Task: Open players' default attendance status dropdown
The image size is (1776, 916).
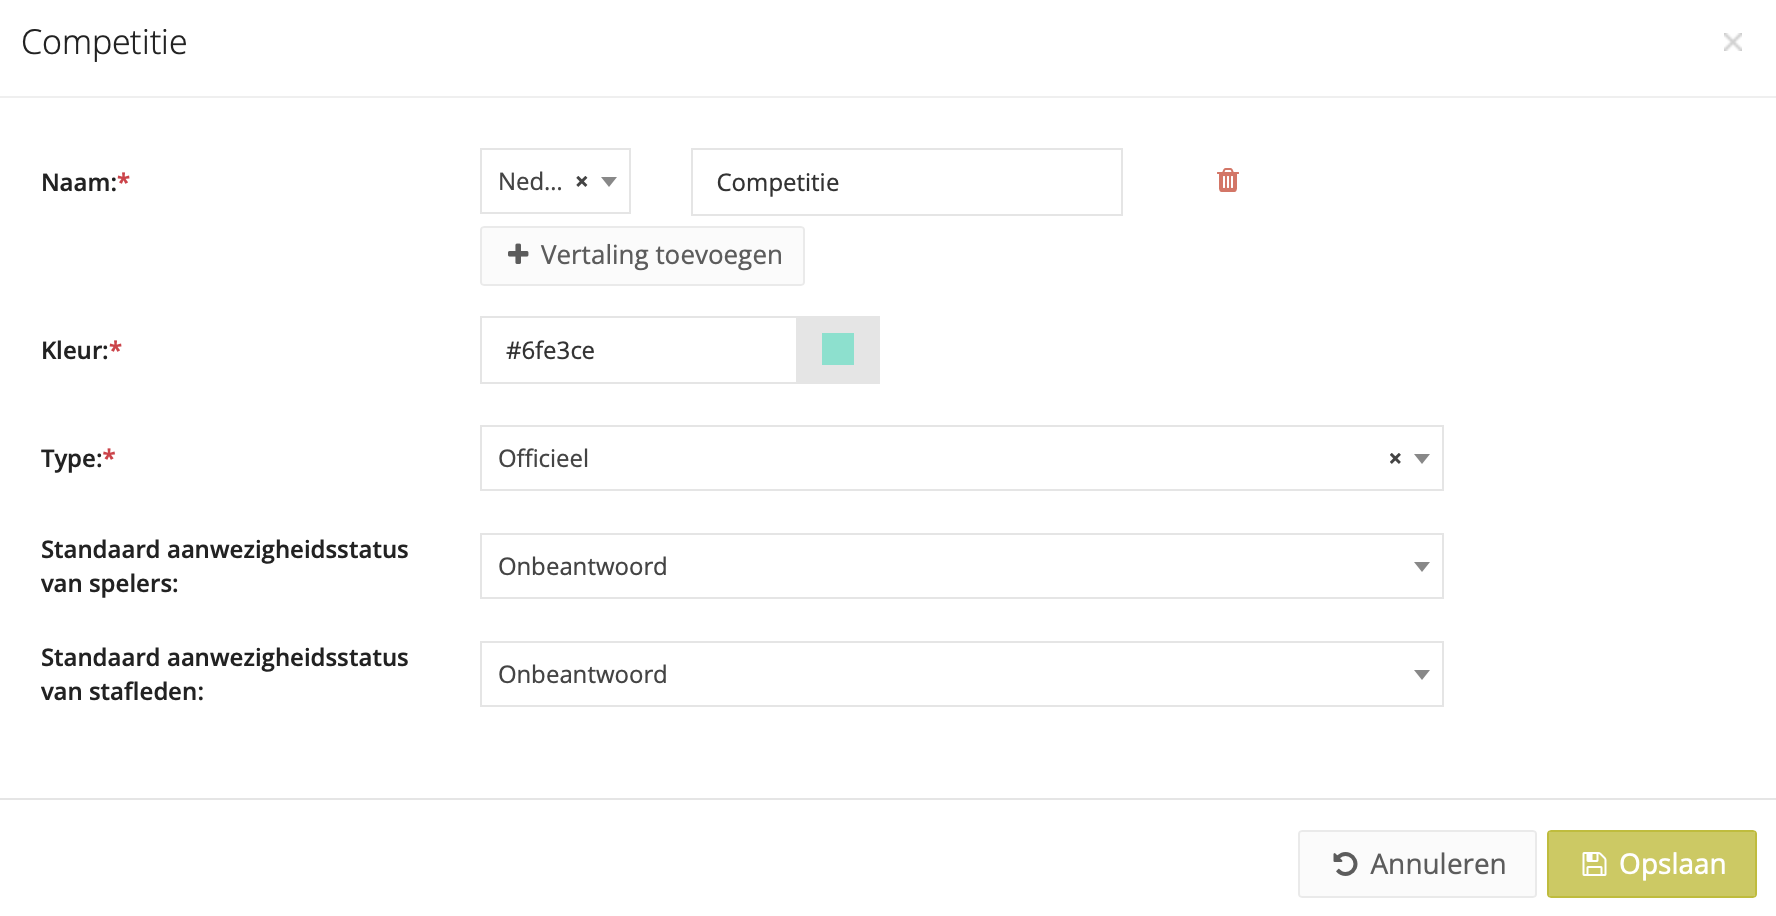Action: [1421, 567]
